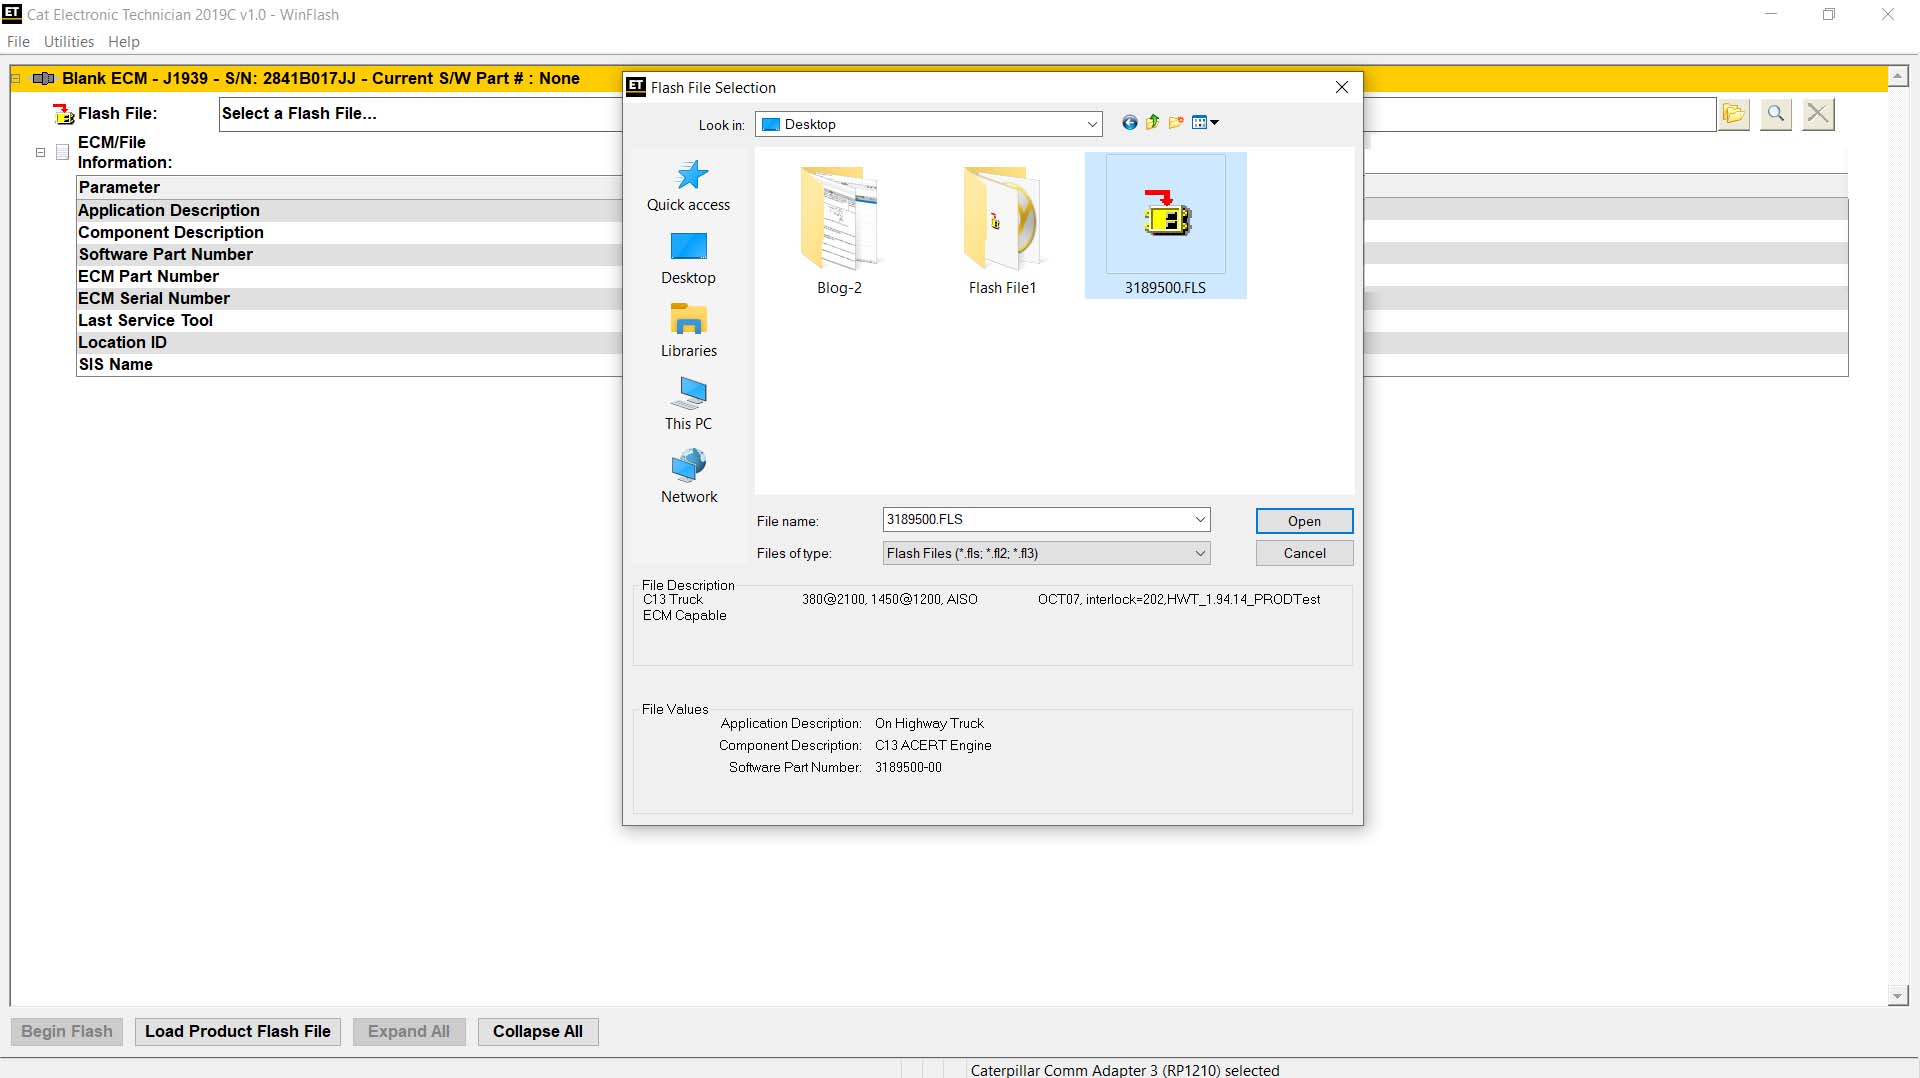Open the Help menu
The image size is (1920, 1078).
pos(123,41)
